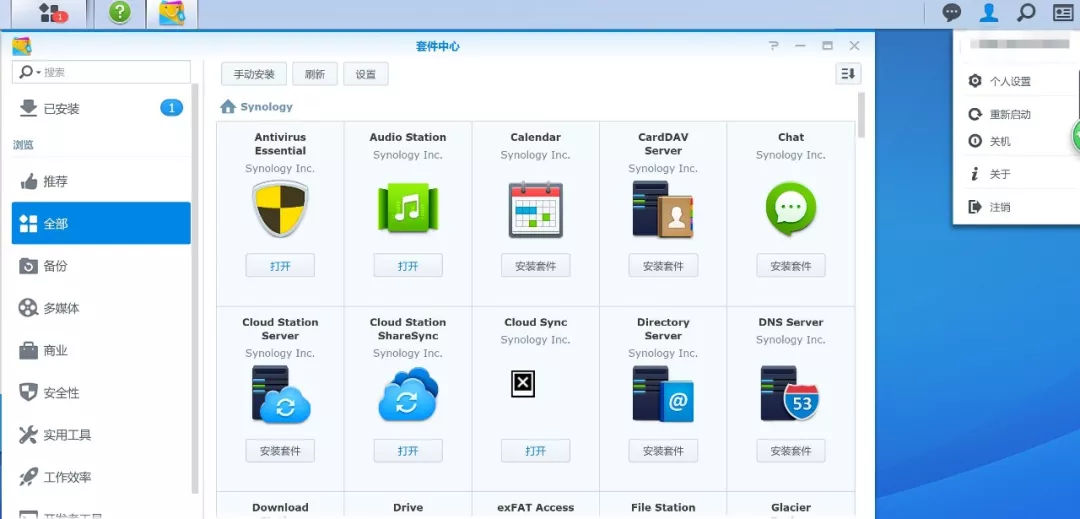Click the Antivirus Essential shield icon
Image resolution: width=1080 pixels, height=519 pixels.
[280, 209]
